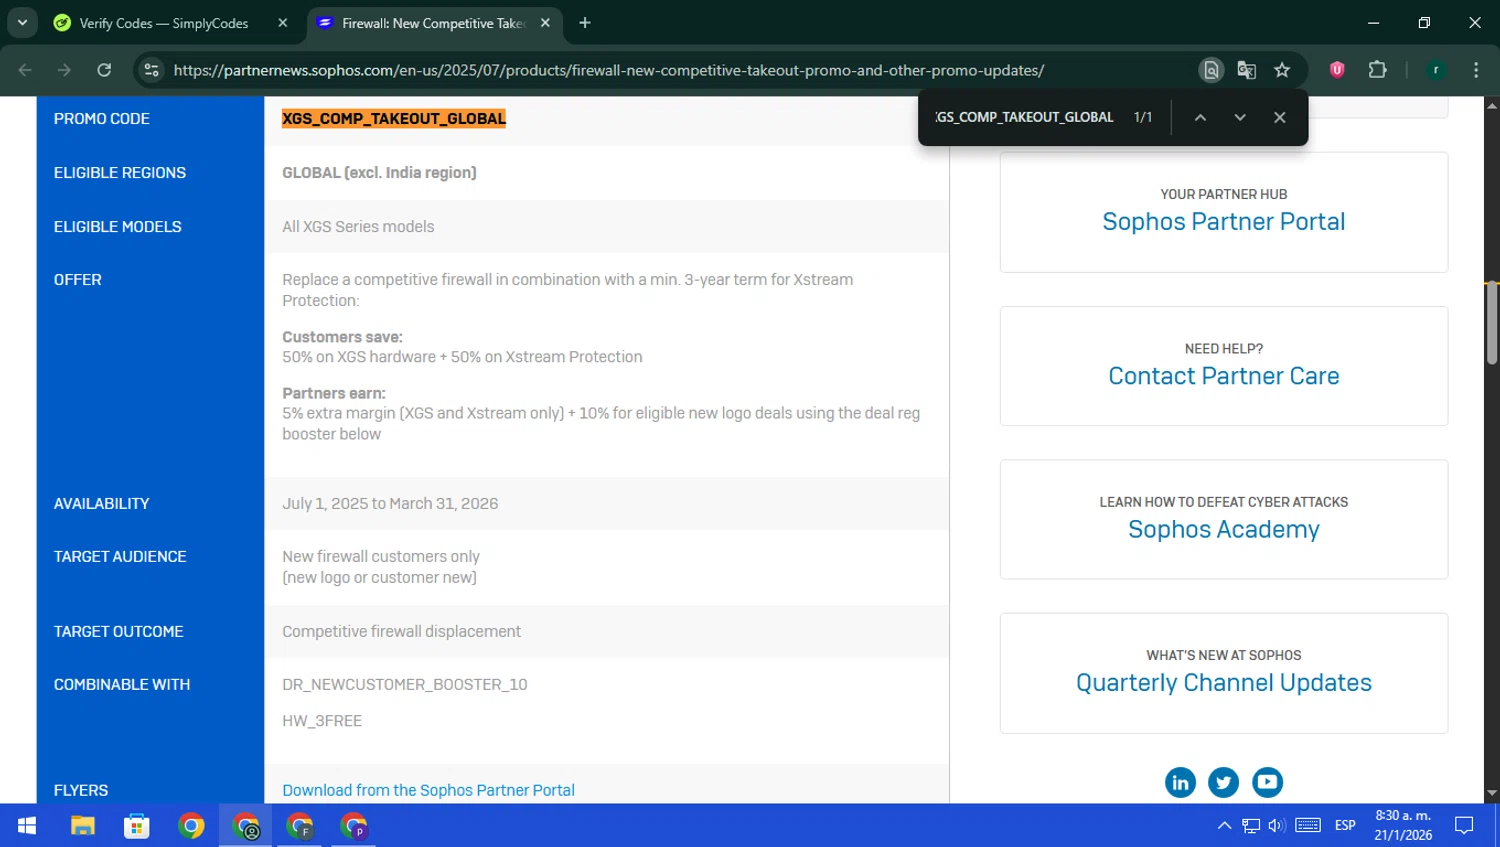
Task: Click the ESP language indicator
Action: coord(1345,826)
